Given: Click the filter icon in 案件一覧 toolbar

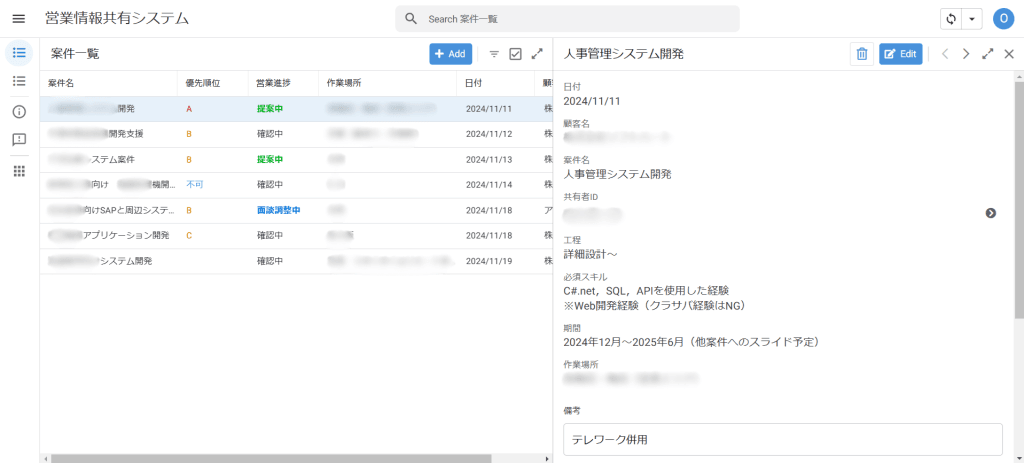Looking at the screenshot, I should (493, 54).
